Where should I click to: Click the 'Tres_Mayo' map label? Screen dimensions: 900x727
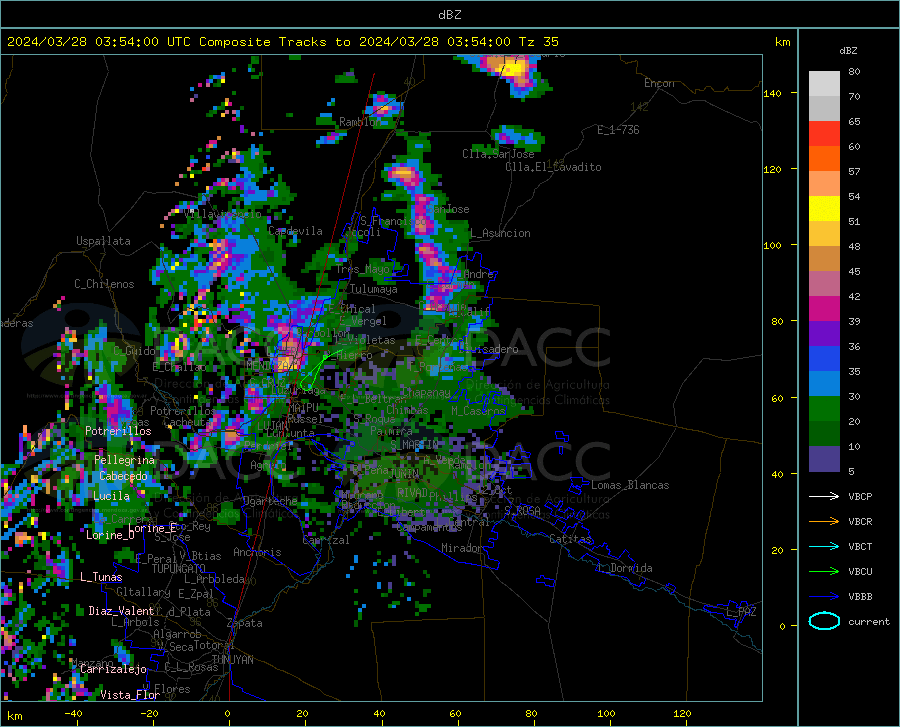point(363,269)
